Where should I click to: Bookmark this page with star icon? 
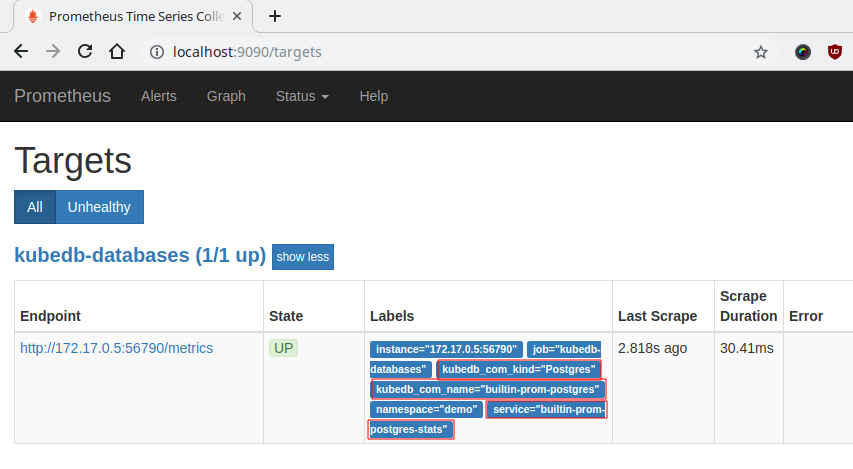761,52
